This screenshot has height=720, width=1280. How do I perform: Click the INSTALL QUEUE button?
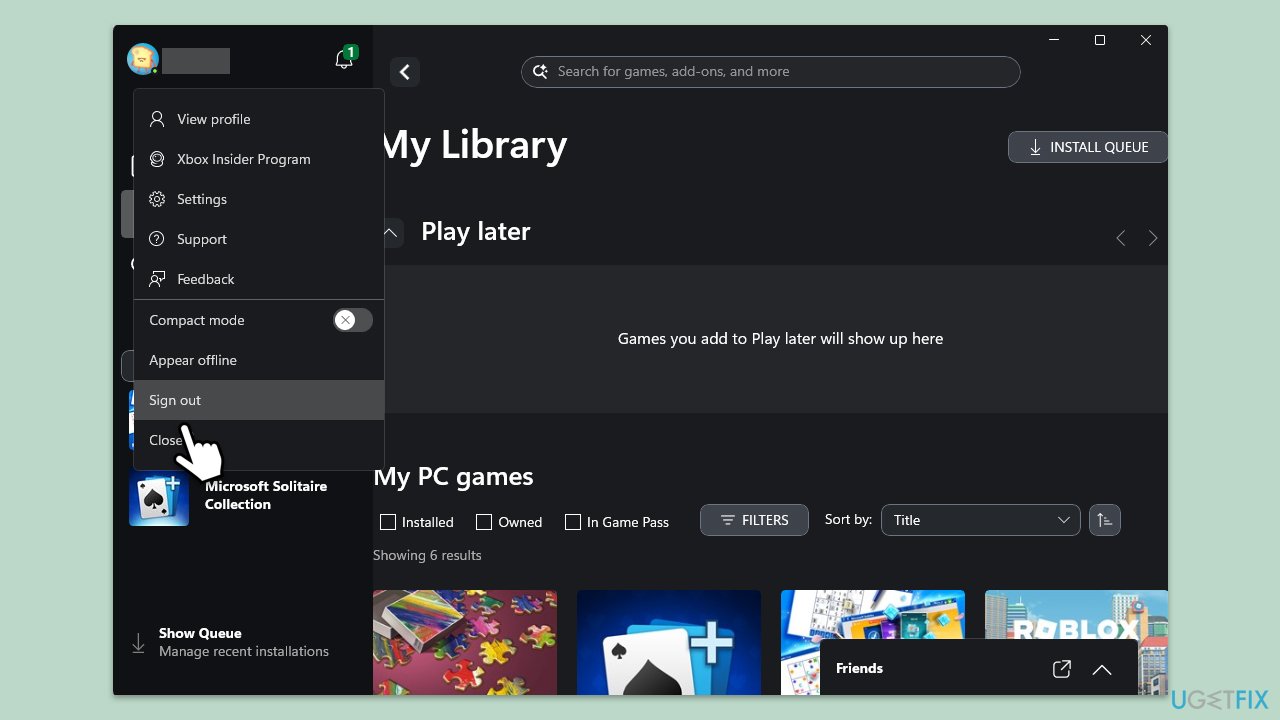[1087, 147]
